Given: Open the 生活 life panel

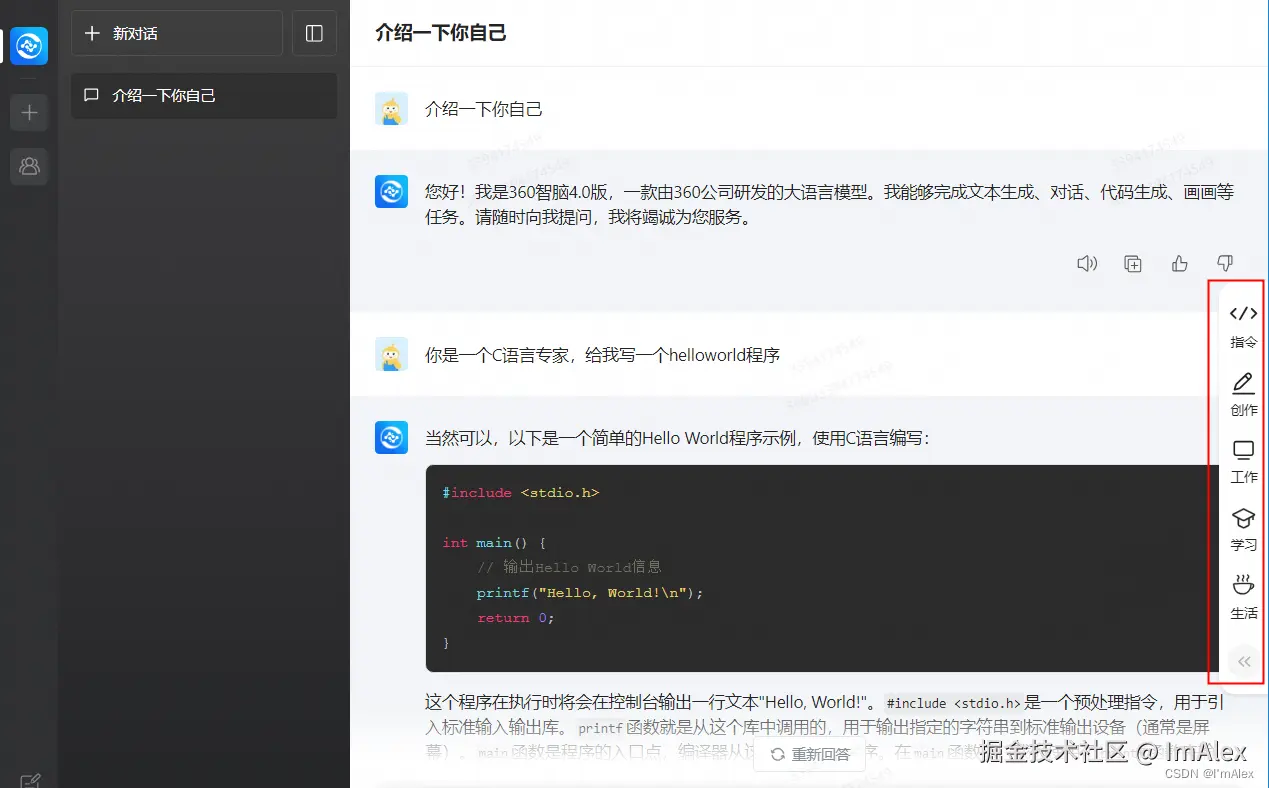Looking at the screenshot, I should click(1242, 596).
